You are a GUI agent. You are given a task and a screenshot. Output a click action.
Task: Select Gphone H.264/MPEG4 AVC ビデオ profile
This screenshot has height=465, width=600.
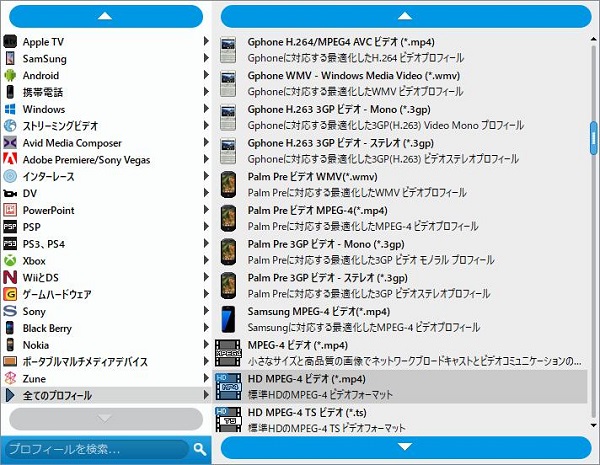(400, 50)
